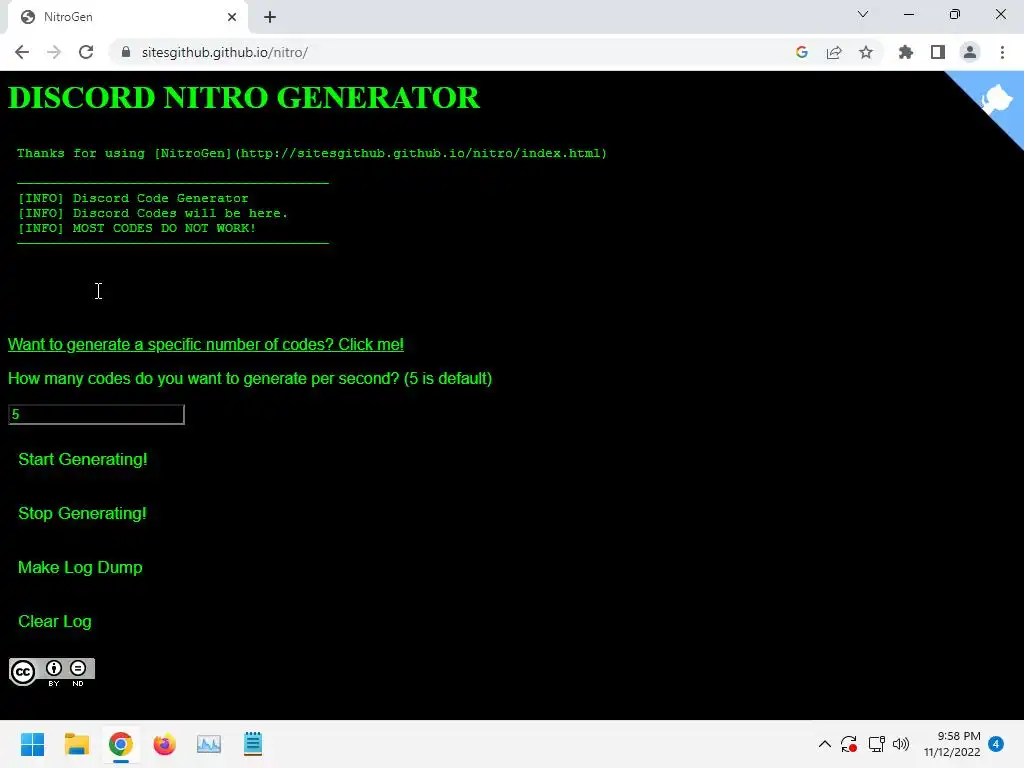Image resolution: width=1024 pixels, height=768 pixels.
Task: Open the Extensions puzzle-piece menu
Action: [906, 52]
